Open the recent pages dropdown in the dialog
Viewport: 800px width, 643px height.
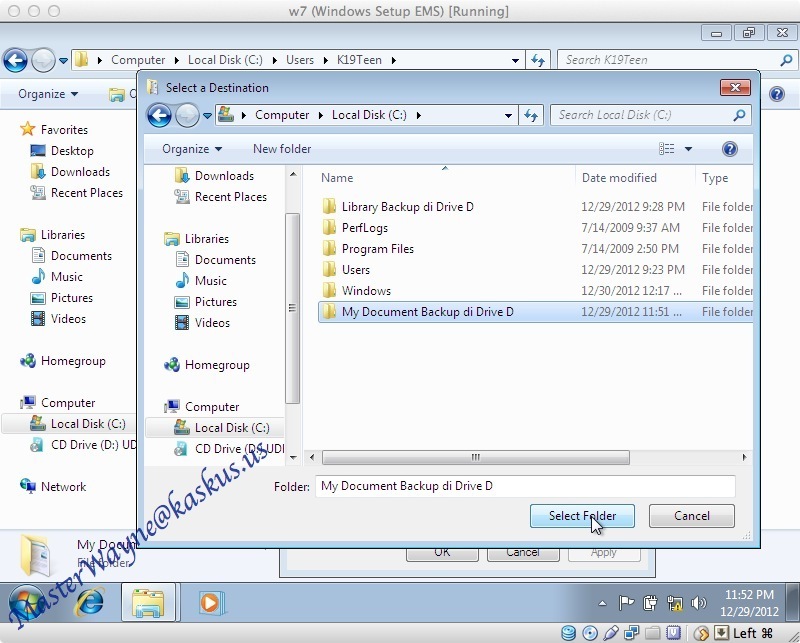tap(207, 116)
